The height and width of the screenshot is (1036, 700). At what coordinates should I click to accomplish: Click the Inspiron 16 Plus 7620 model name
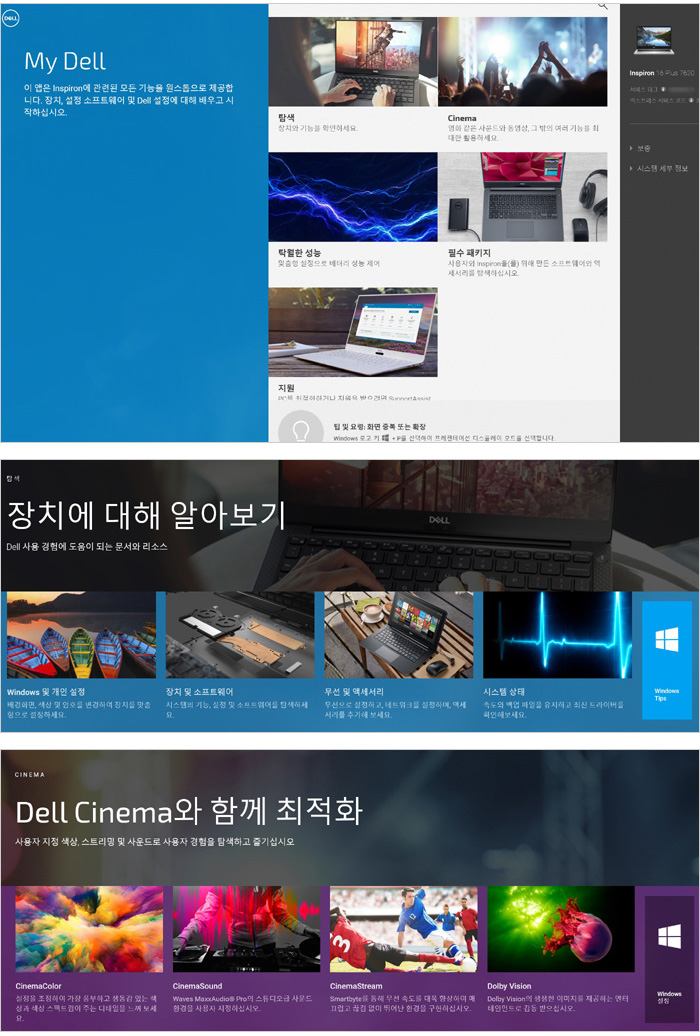pos(662,73)
